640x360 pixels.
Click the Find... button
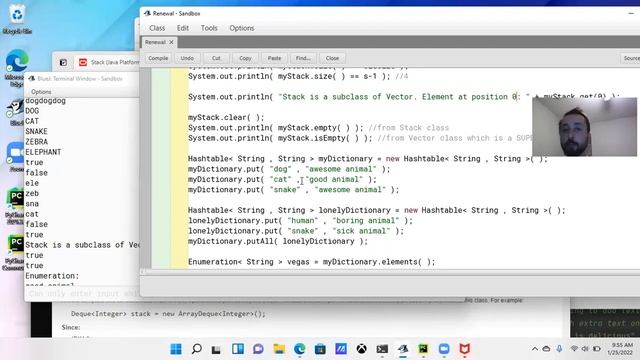click(303, 58)
